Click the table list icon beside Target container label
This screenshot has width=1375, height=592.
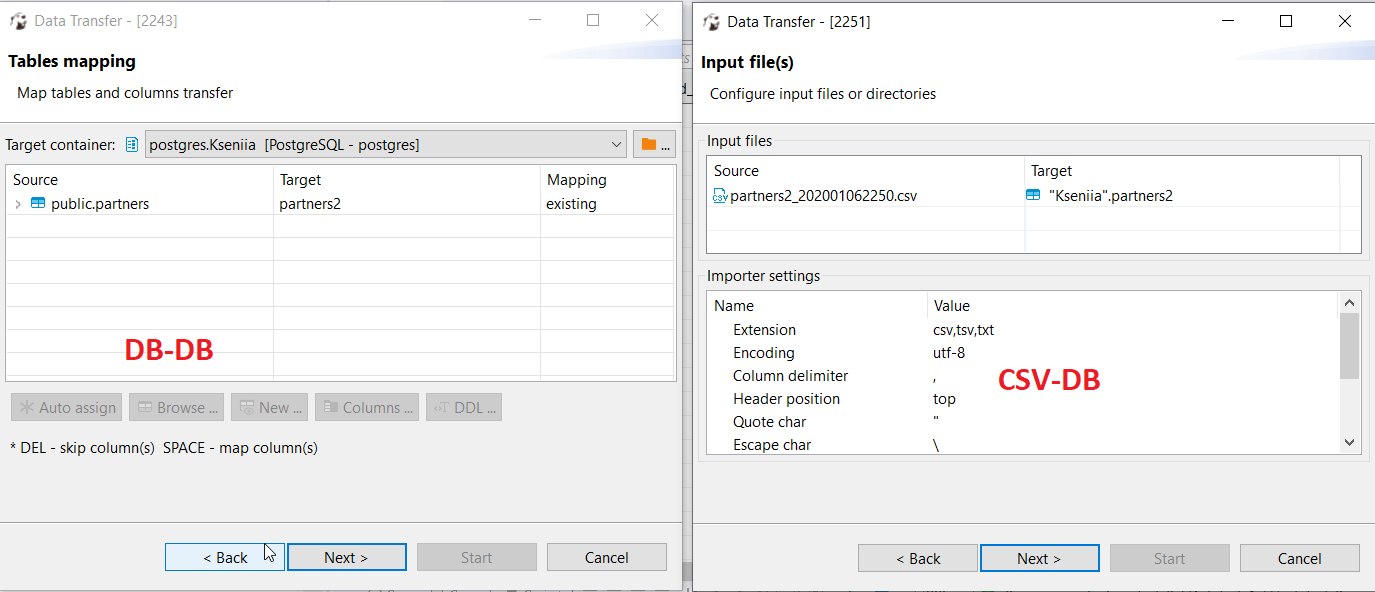pos(131,143)
